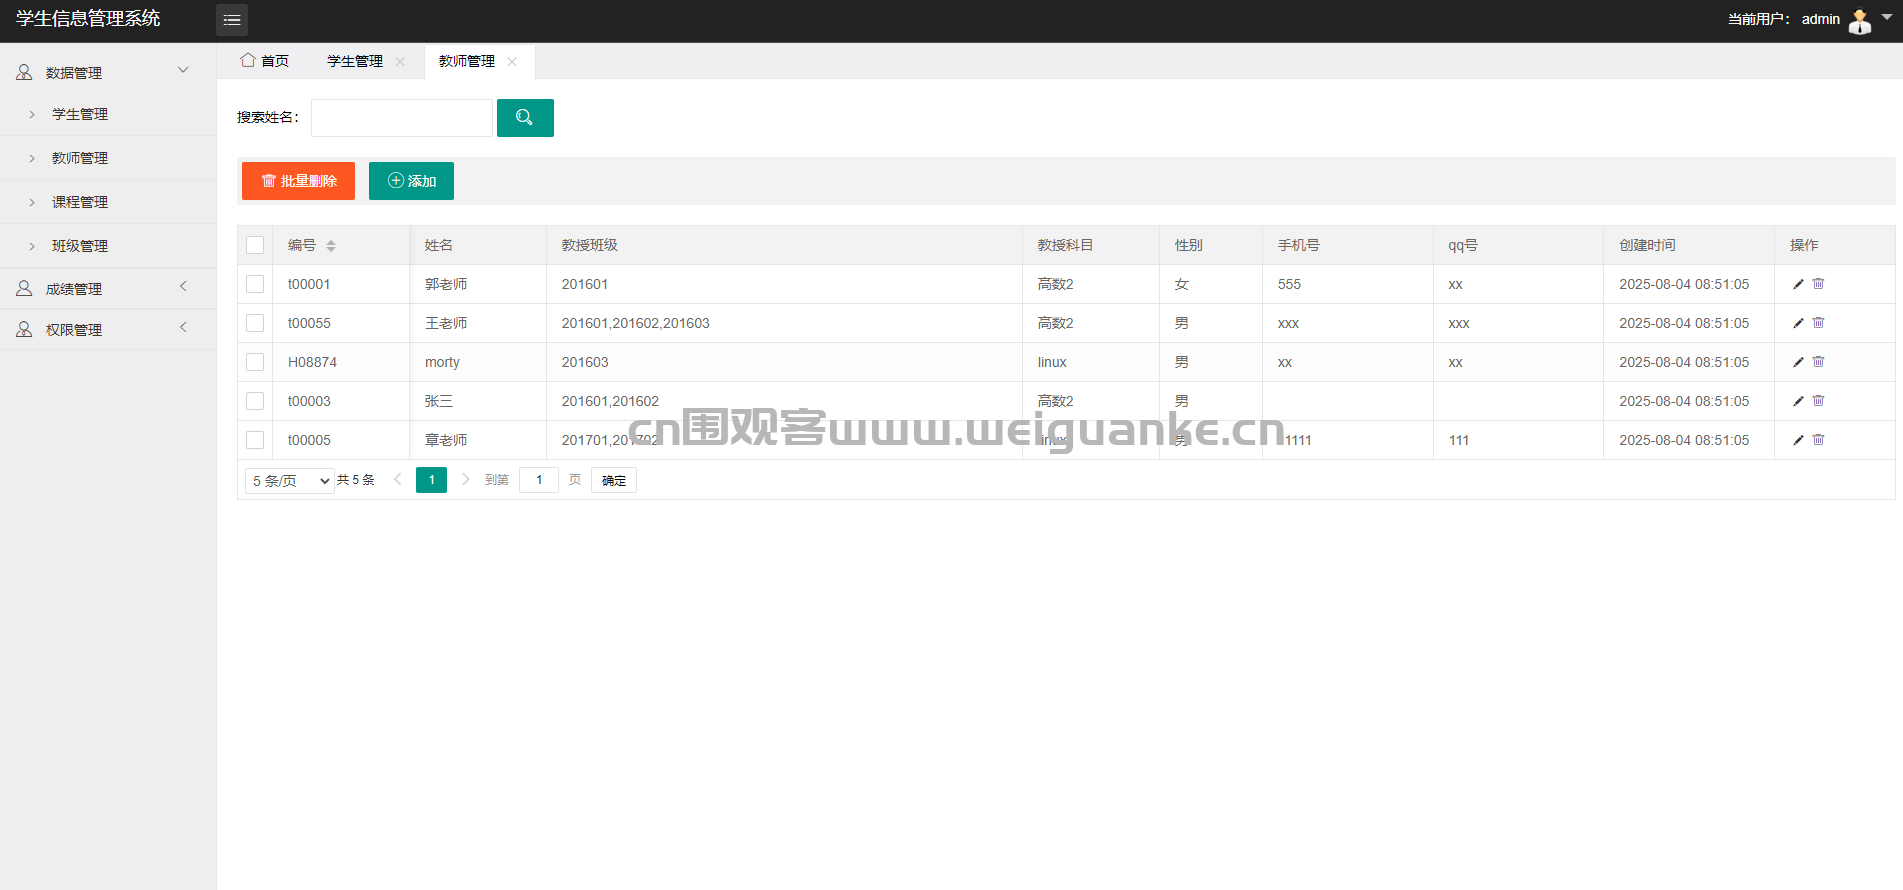
Task: Select the 教师管理 tab
Action: click(x=467, y=61)
